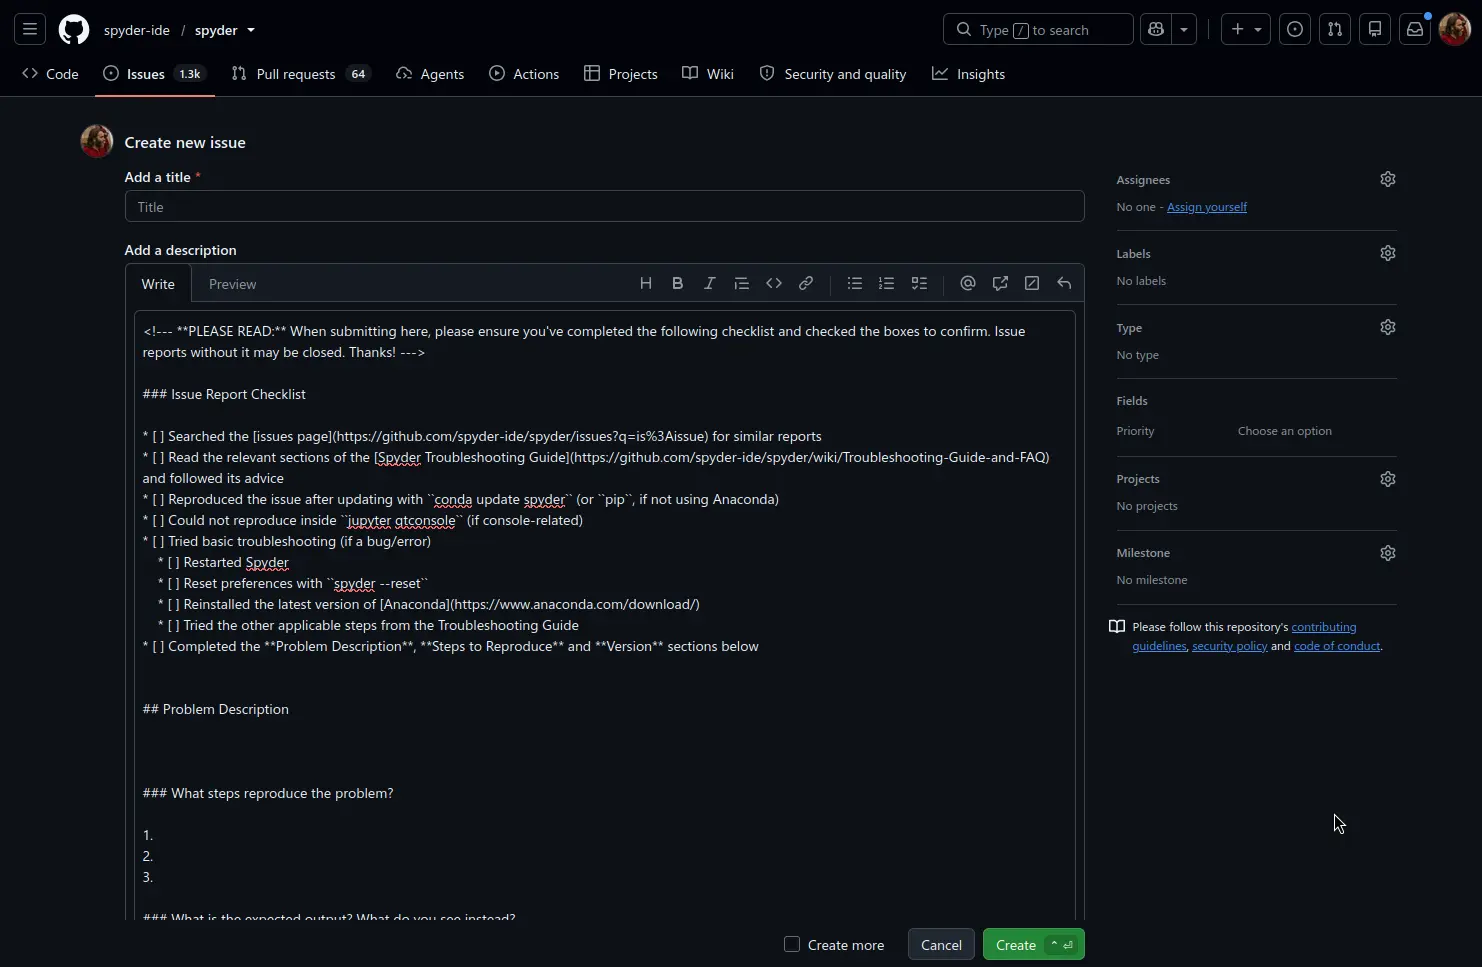Submit with the green Create button
Image resolution: width=1482 pixels, height=967 pixels.
point(1033,945)
